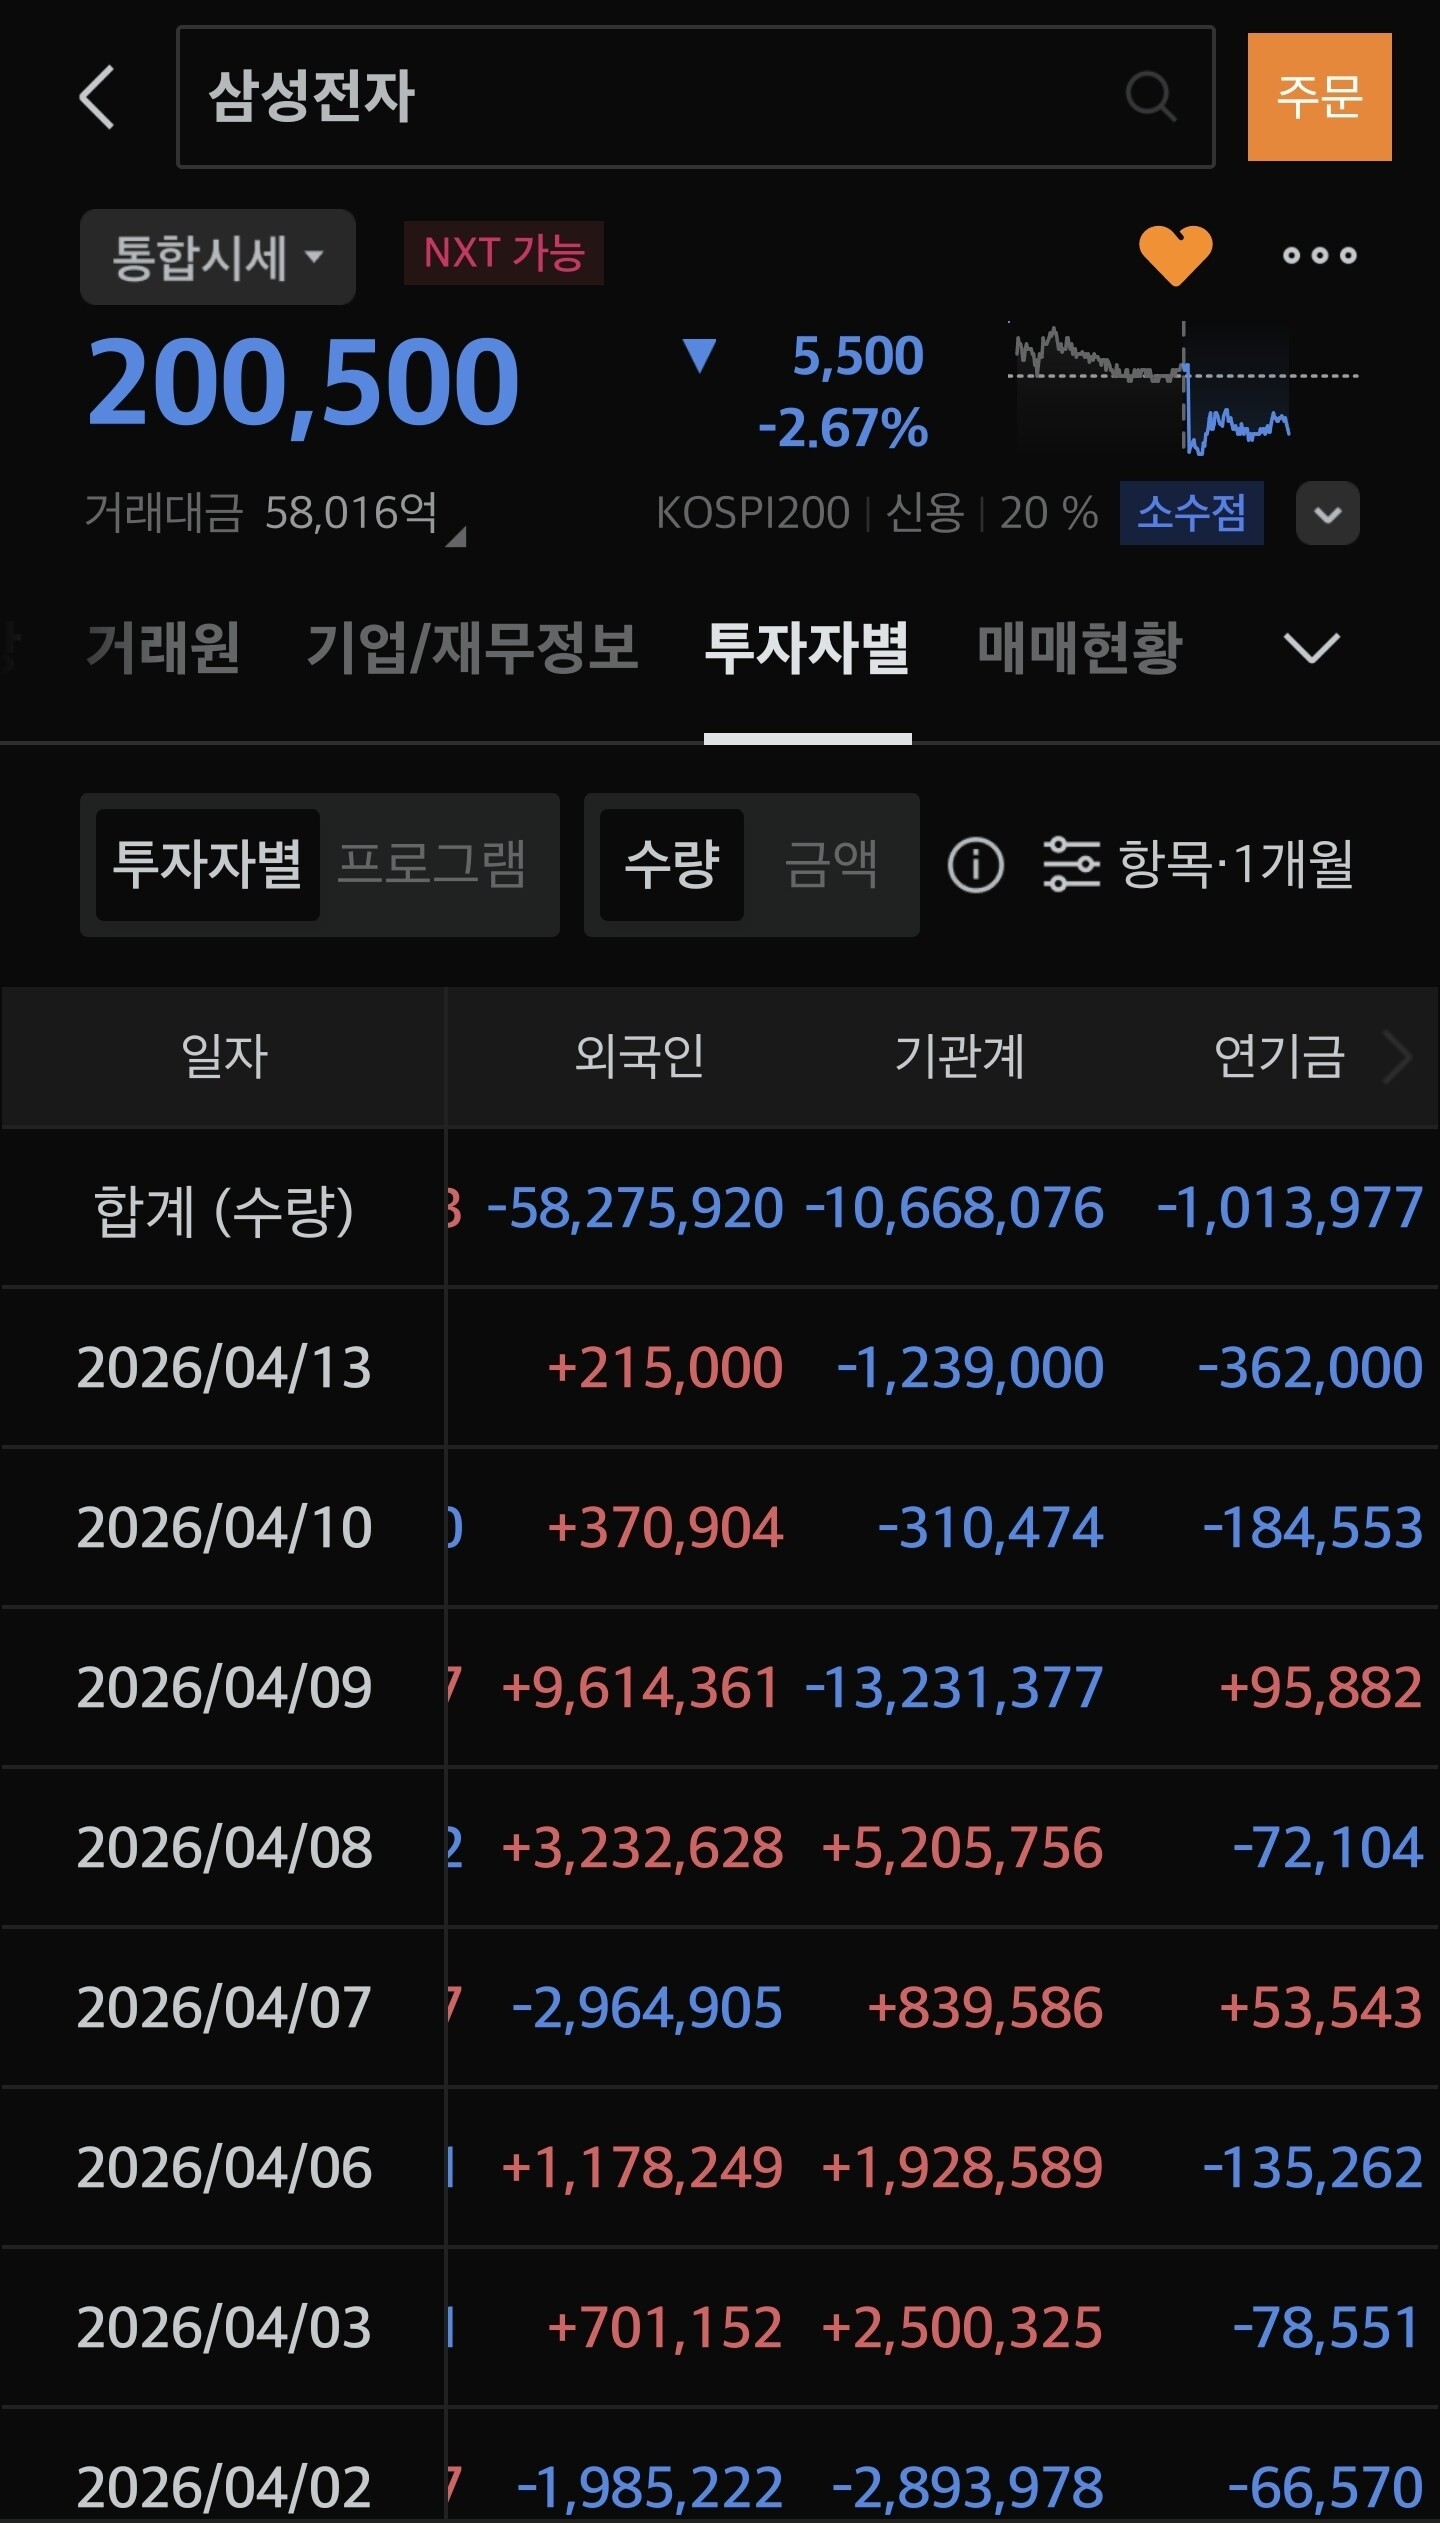Click the orange 주문 order button
1440x2523 pixels.
pyautogui.click(x=1319, y=97)
